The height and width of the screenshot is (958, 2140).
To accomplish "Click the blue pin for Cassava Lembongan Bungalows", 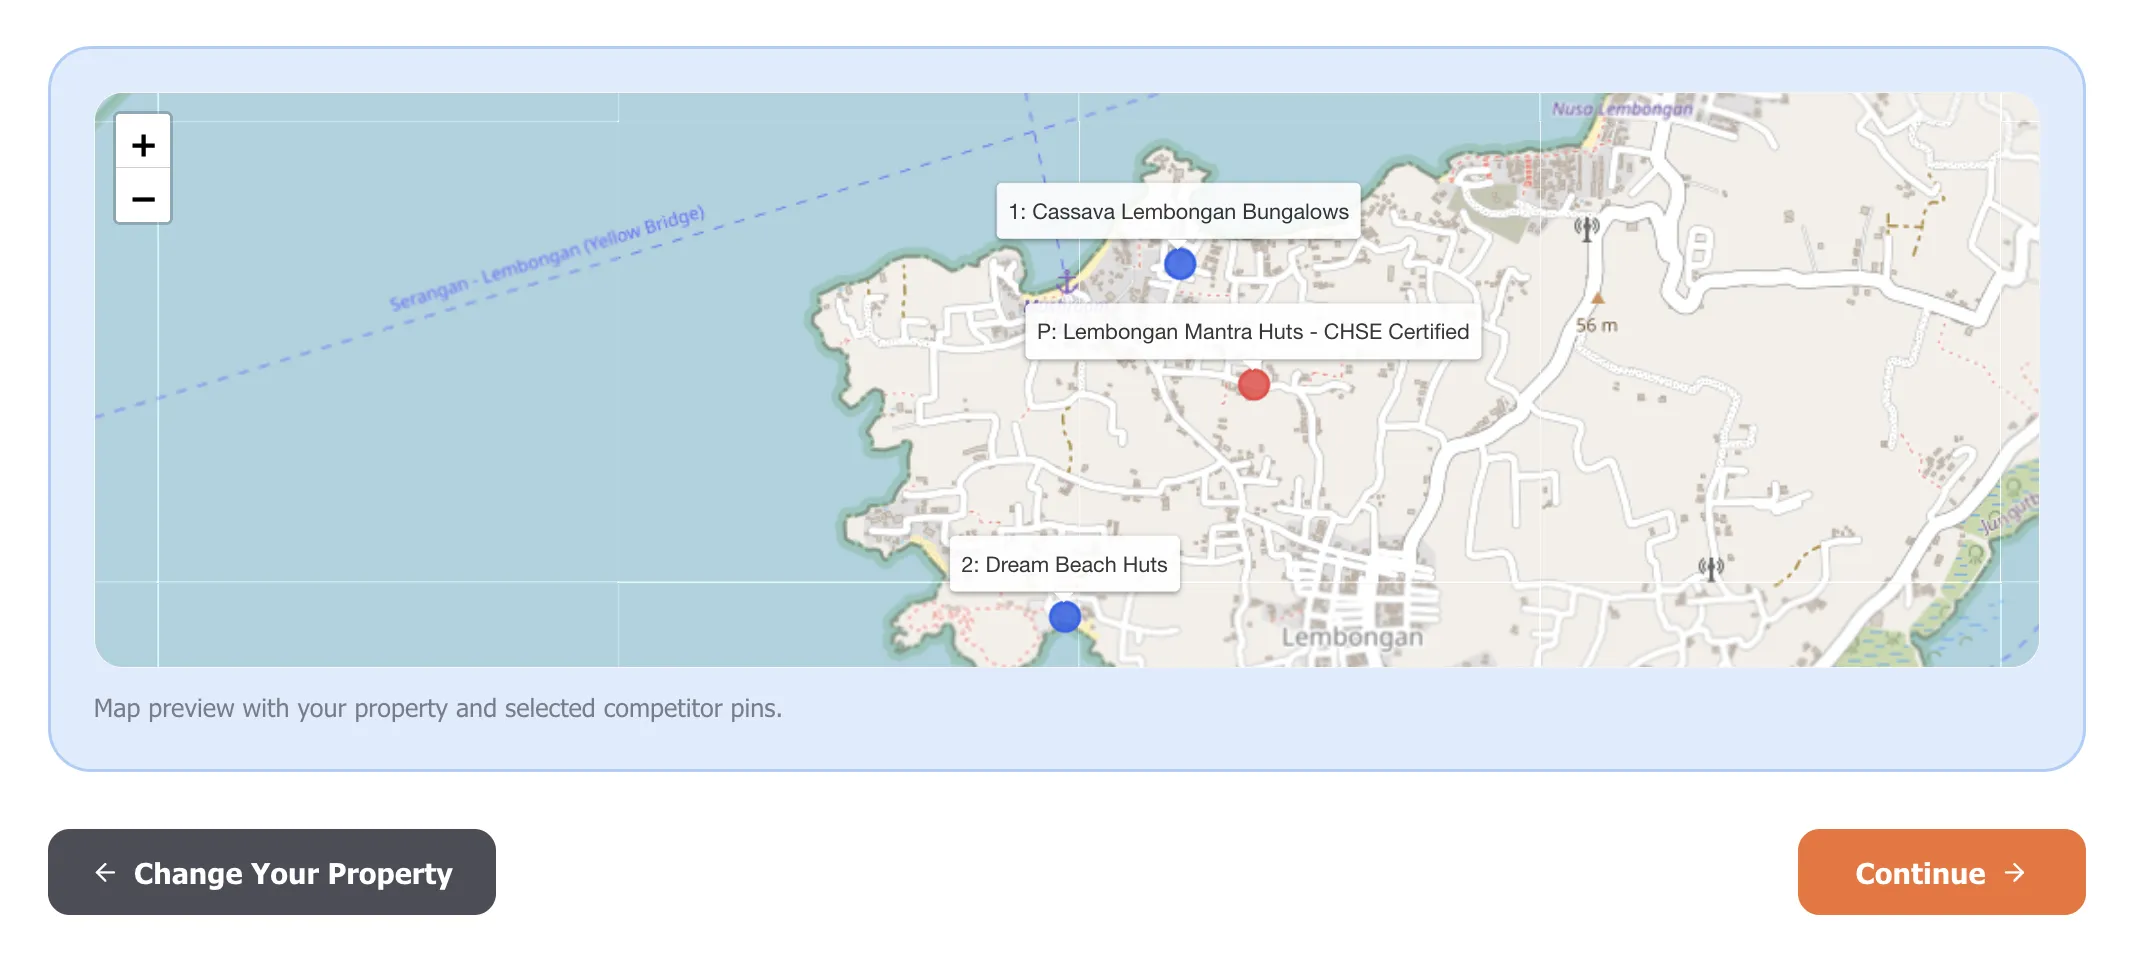I will click(1180, 263).
